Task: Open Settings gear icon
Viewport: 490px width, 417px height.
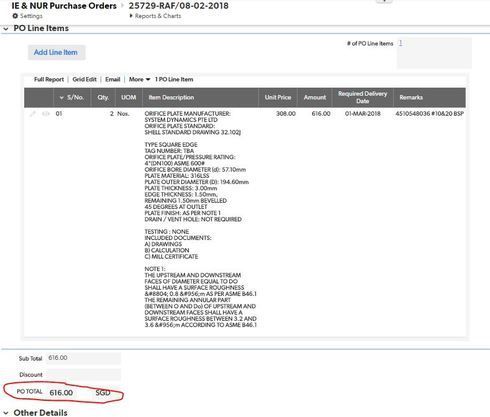Action: click(x=15, y=16)
